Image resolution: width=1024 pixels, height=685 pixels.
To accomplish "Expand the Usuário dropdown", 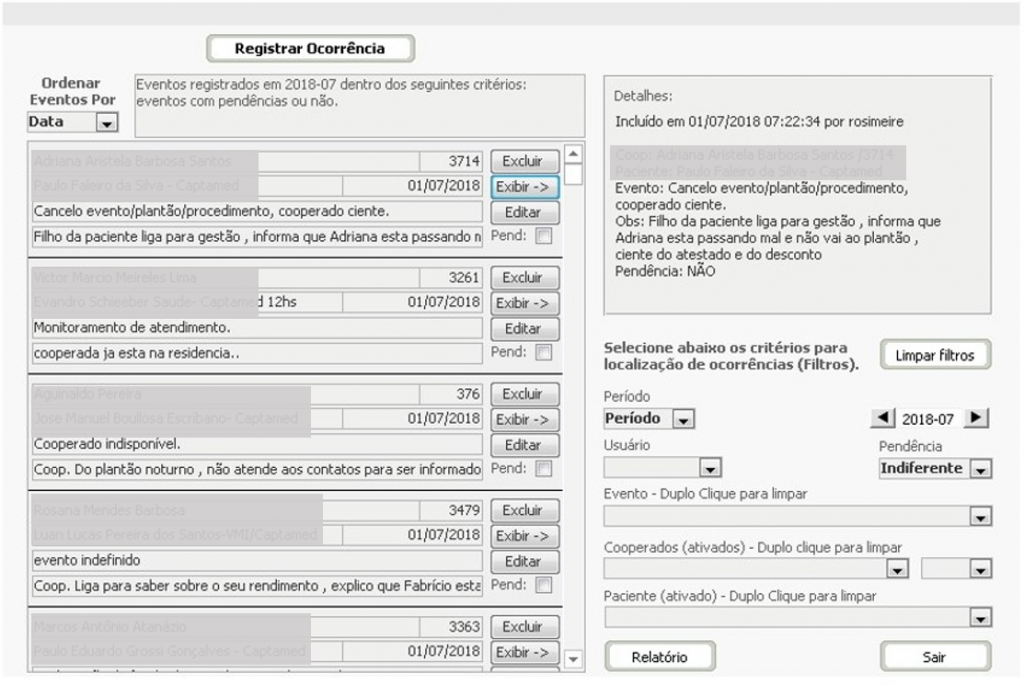I will click(710, 468).
